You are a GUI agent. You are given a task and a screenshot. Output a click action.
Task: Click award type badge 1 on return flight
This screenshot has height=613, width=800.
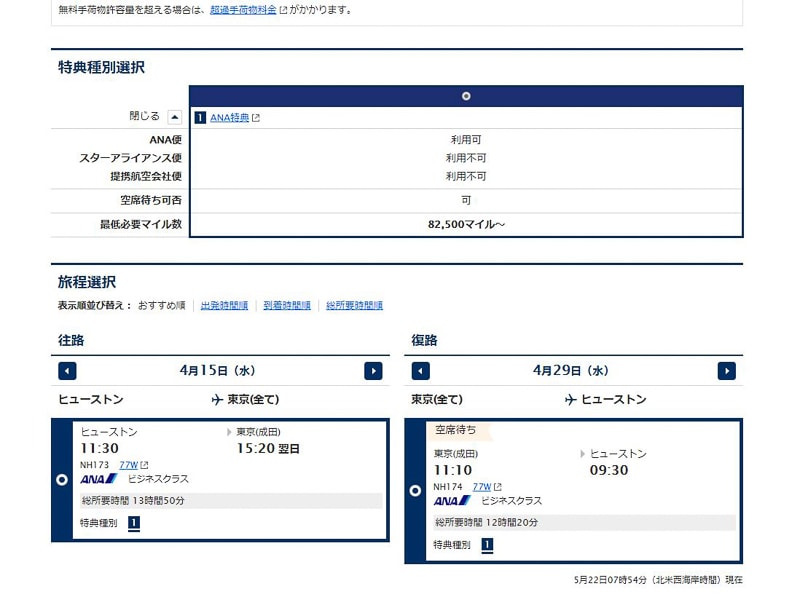tap(487, 545)
